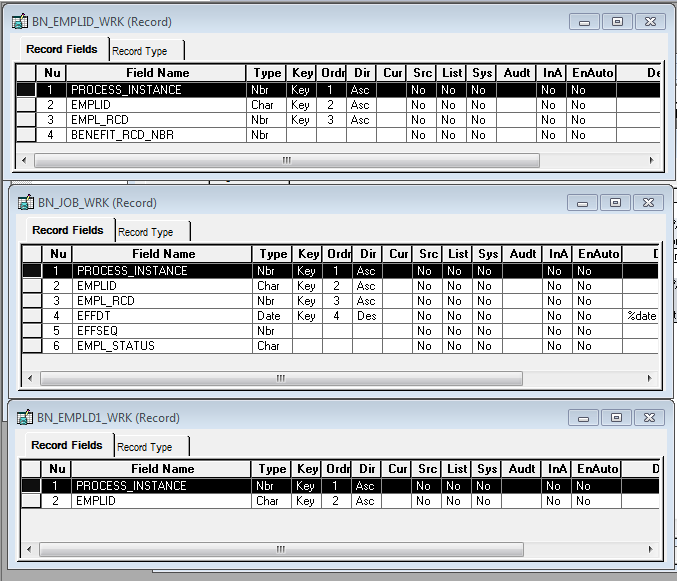The width and height of the screenshot is (677, 581).
Task: Click row selector for EMPLID in BN_EMPLD1_WRK
Action: tap(32, 501)
